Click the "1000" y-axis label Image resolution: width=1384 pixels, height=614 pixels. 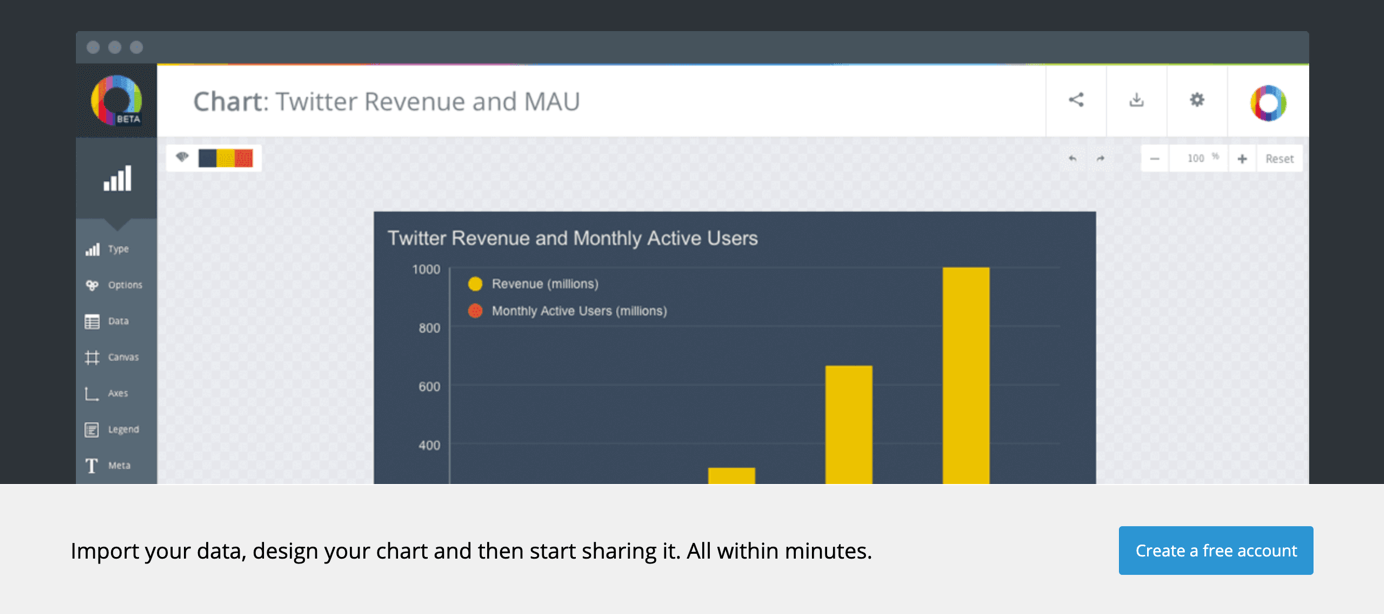(x=426, y=269)
